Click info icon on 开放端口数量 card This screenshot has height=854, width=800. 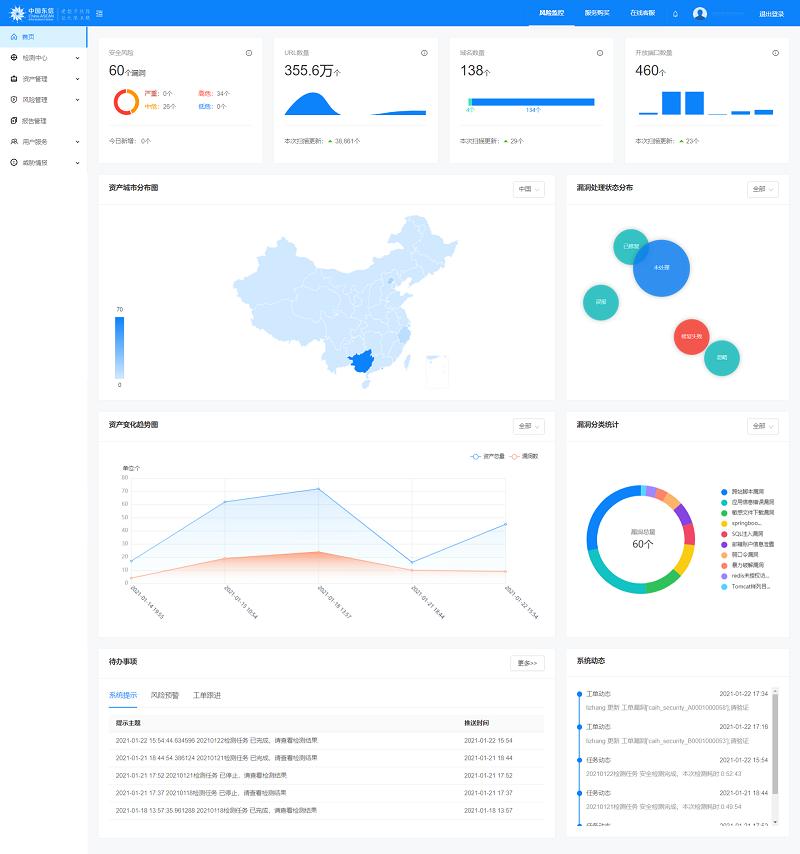pos(775,53)
